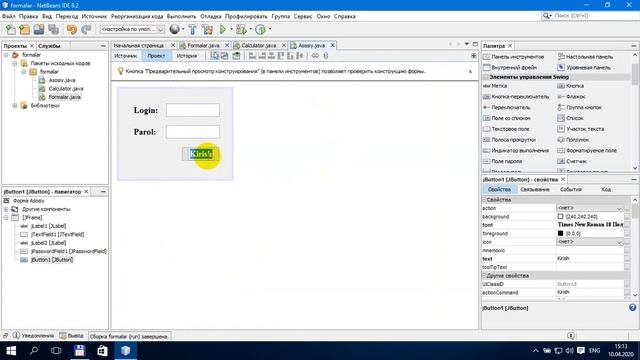Click the Debug Project toolbar icon
640x360 pixels.
(x=241, y=29)
